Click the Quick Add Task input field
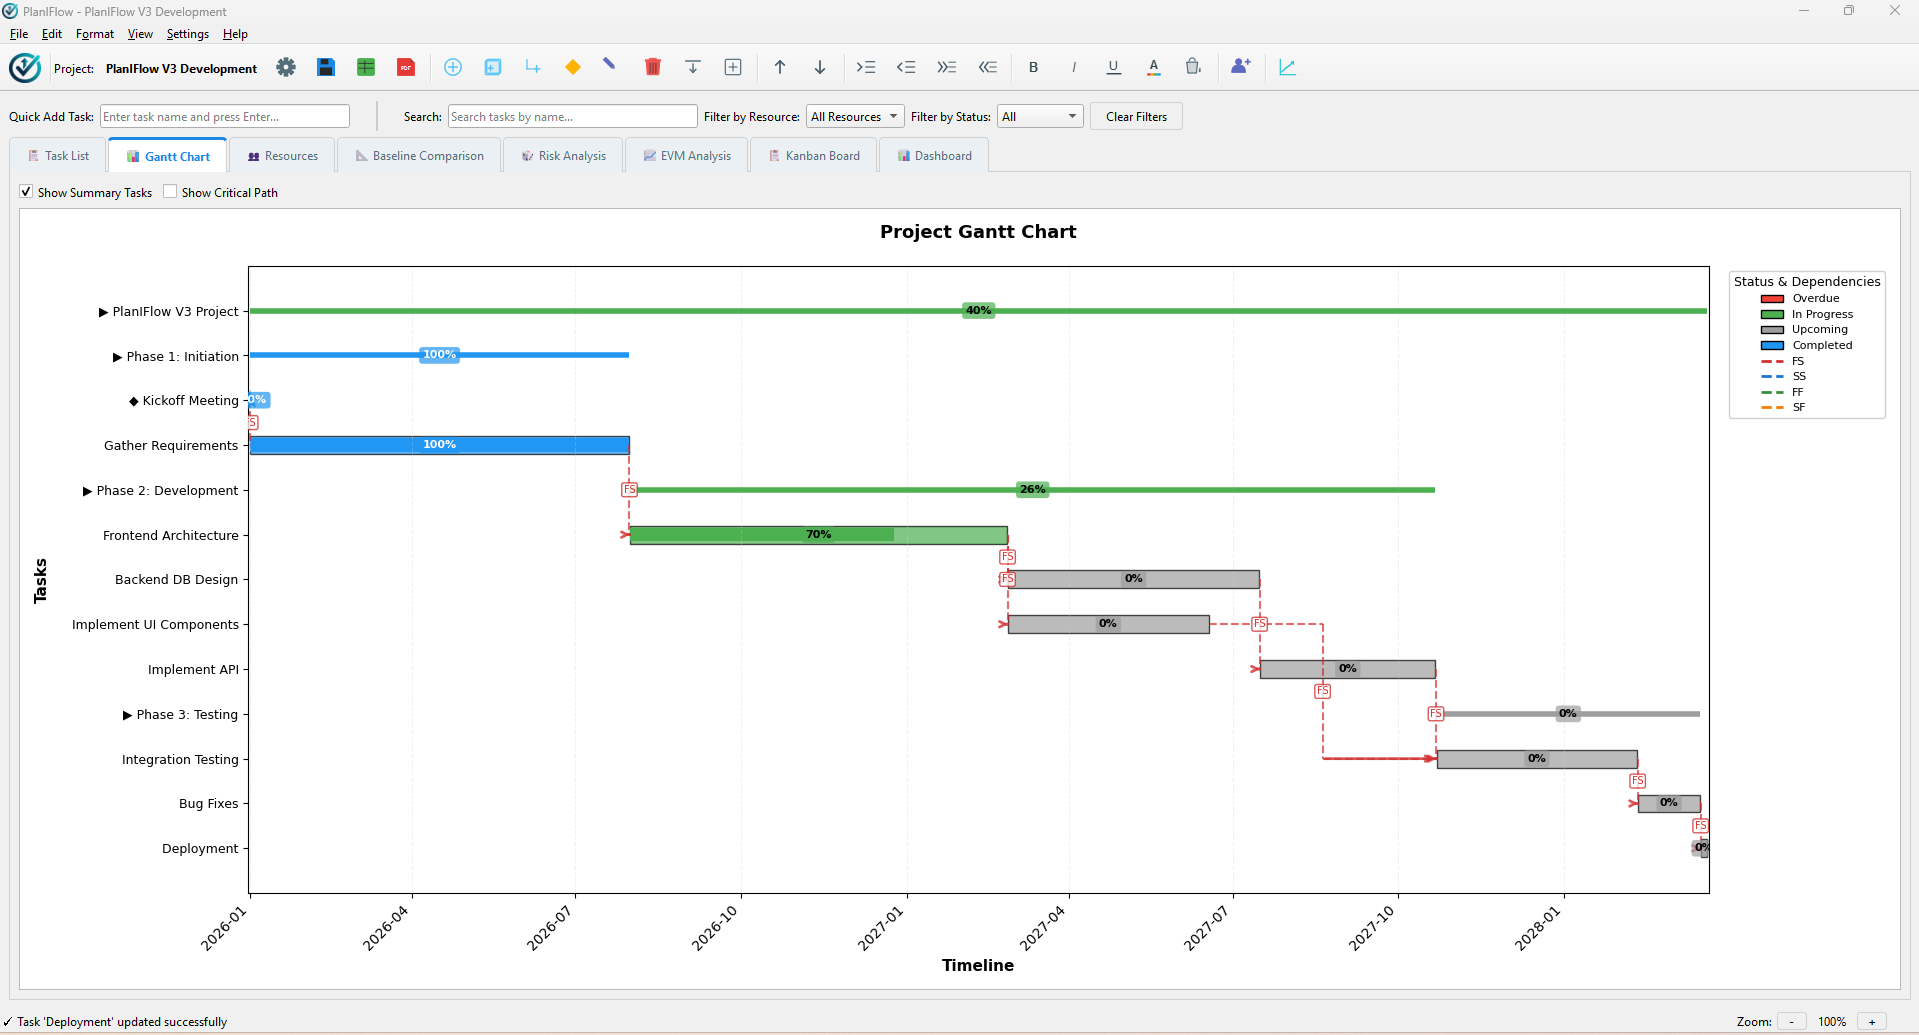The image size is (1919, 1035). [x=225, y=117]
